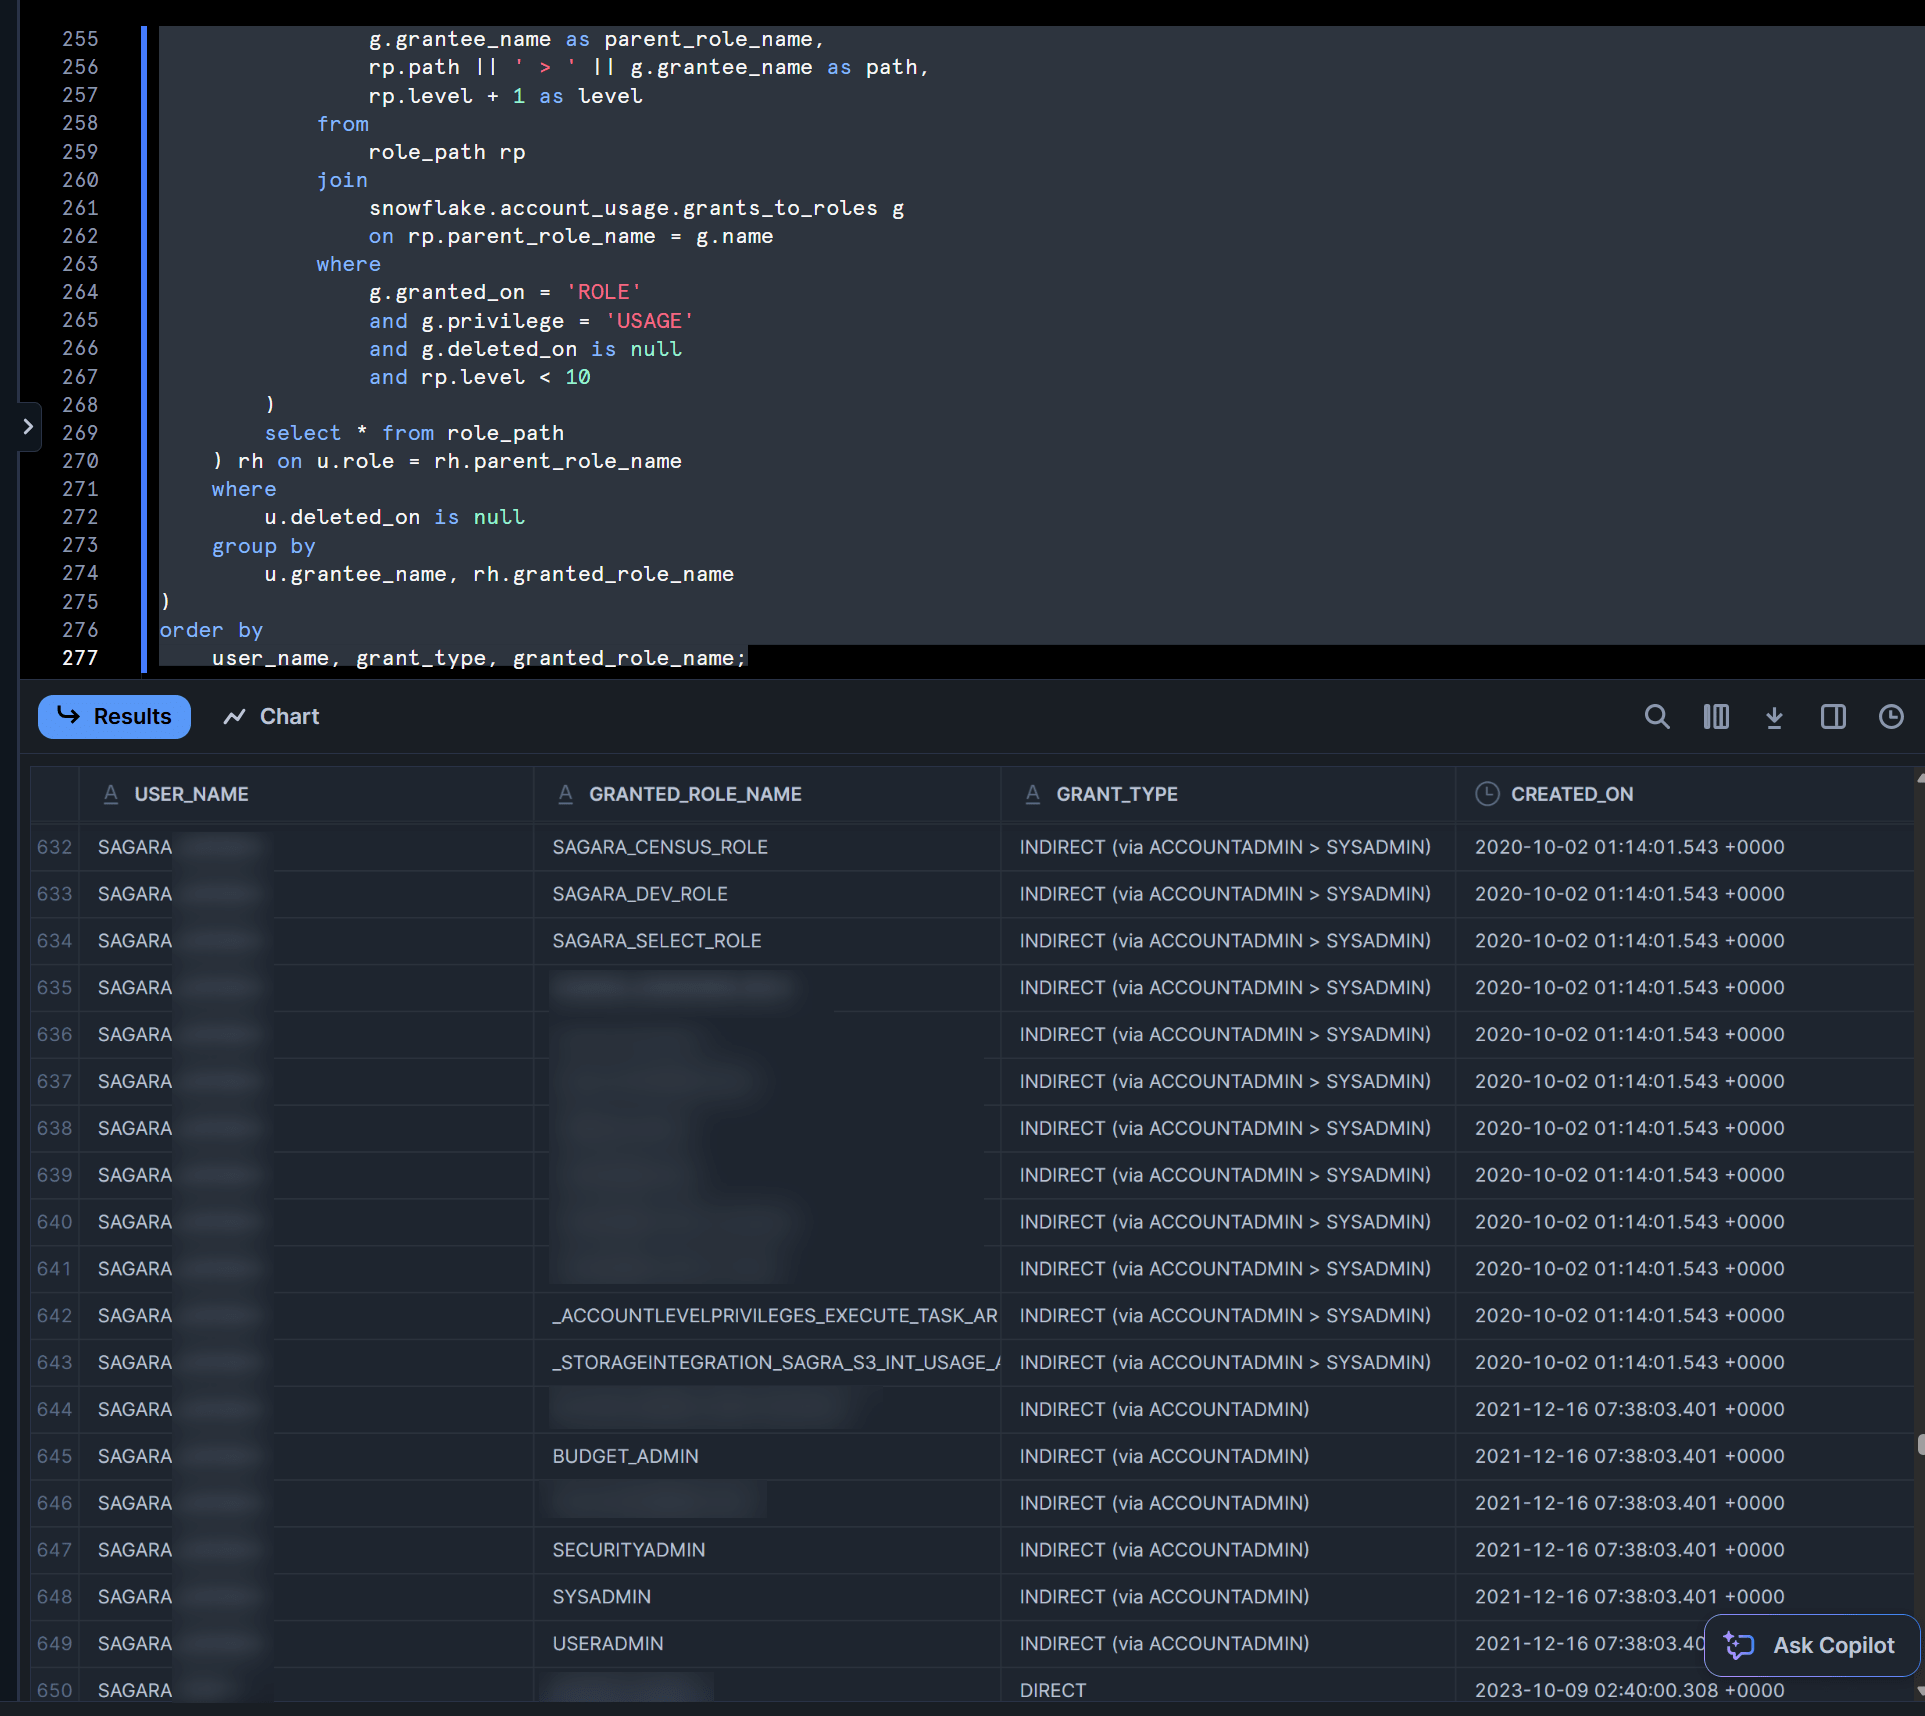
Task: Switch to the Chart tab
Action: coord(271,716)
